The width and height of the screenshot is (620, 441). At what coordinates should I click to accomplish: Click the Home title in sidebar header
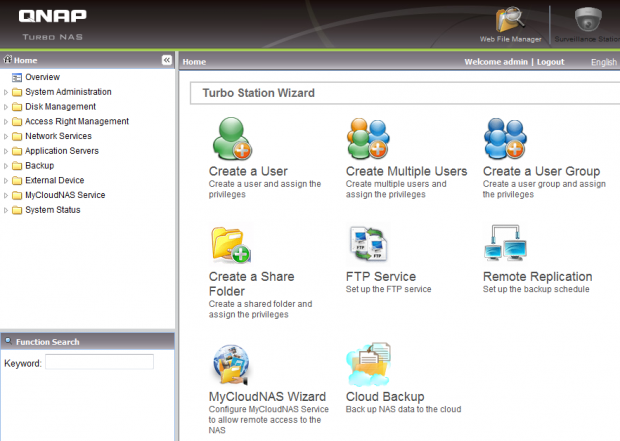25,61
